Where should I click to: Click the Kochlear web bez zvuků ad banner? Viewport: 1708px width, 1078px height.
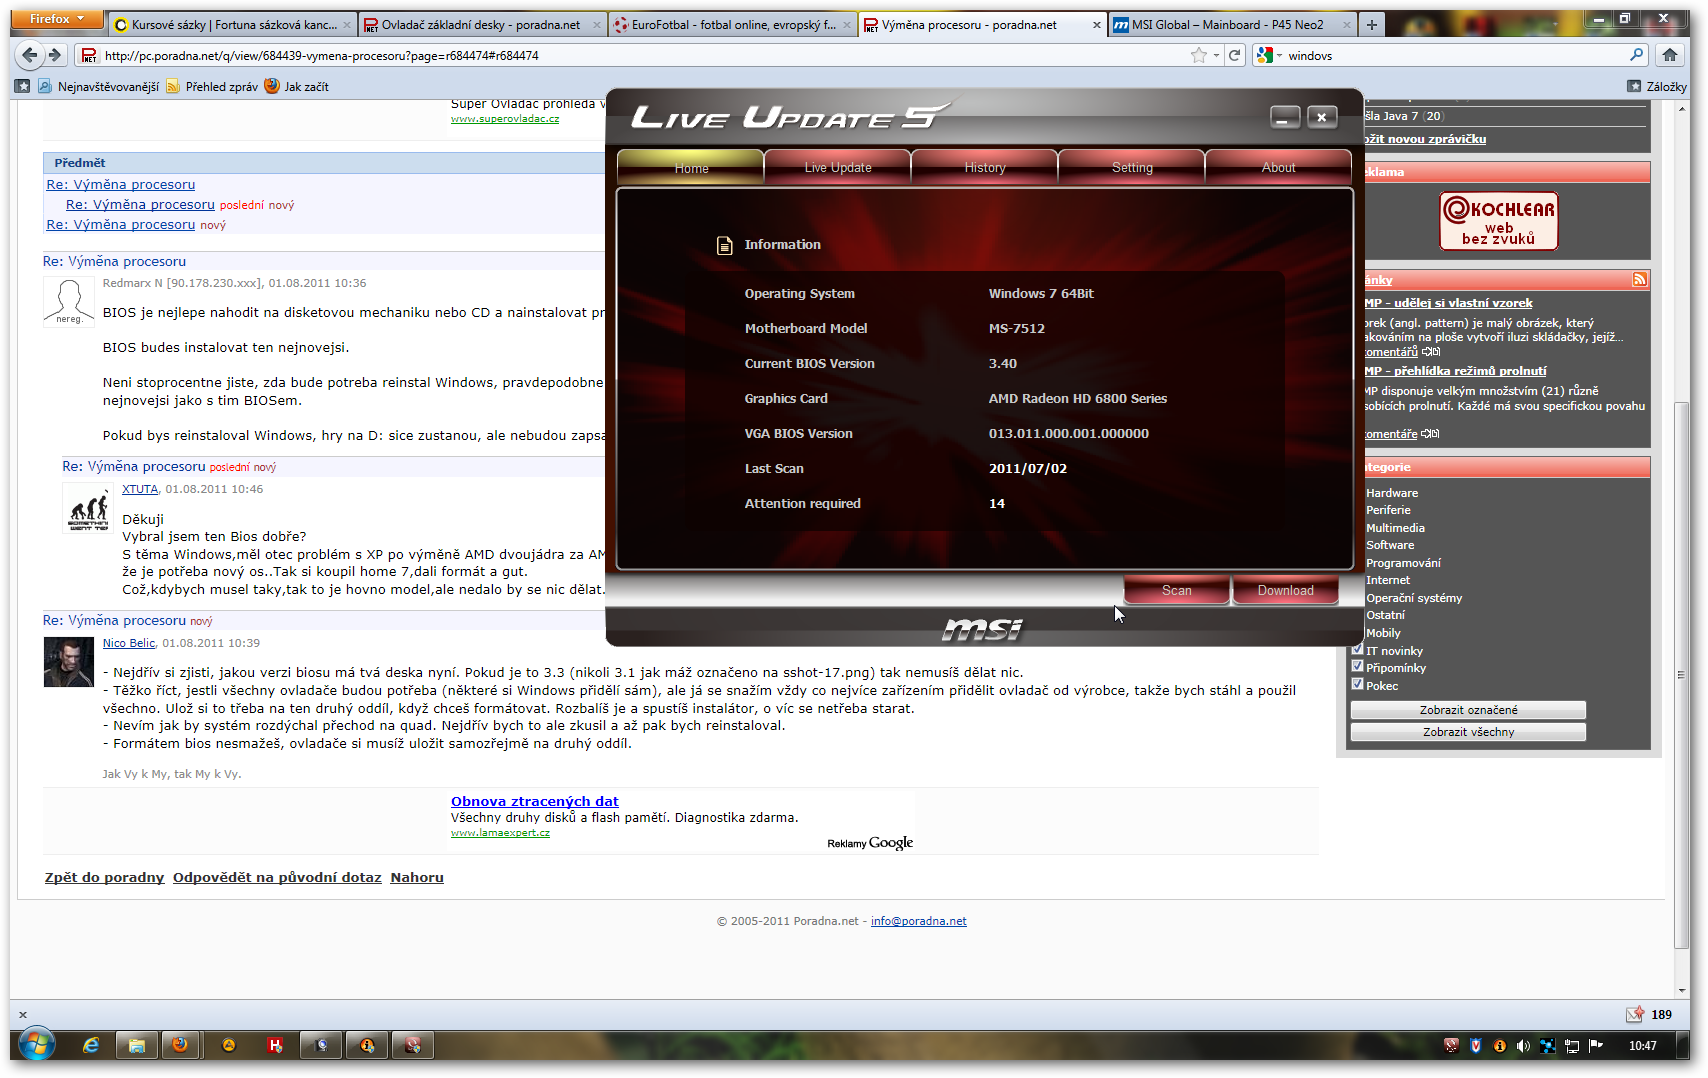(x=1499, y=220)
